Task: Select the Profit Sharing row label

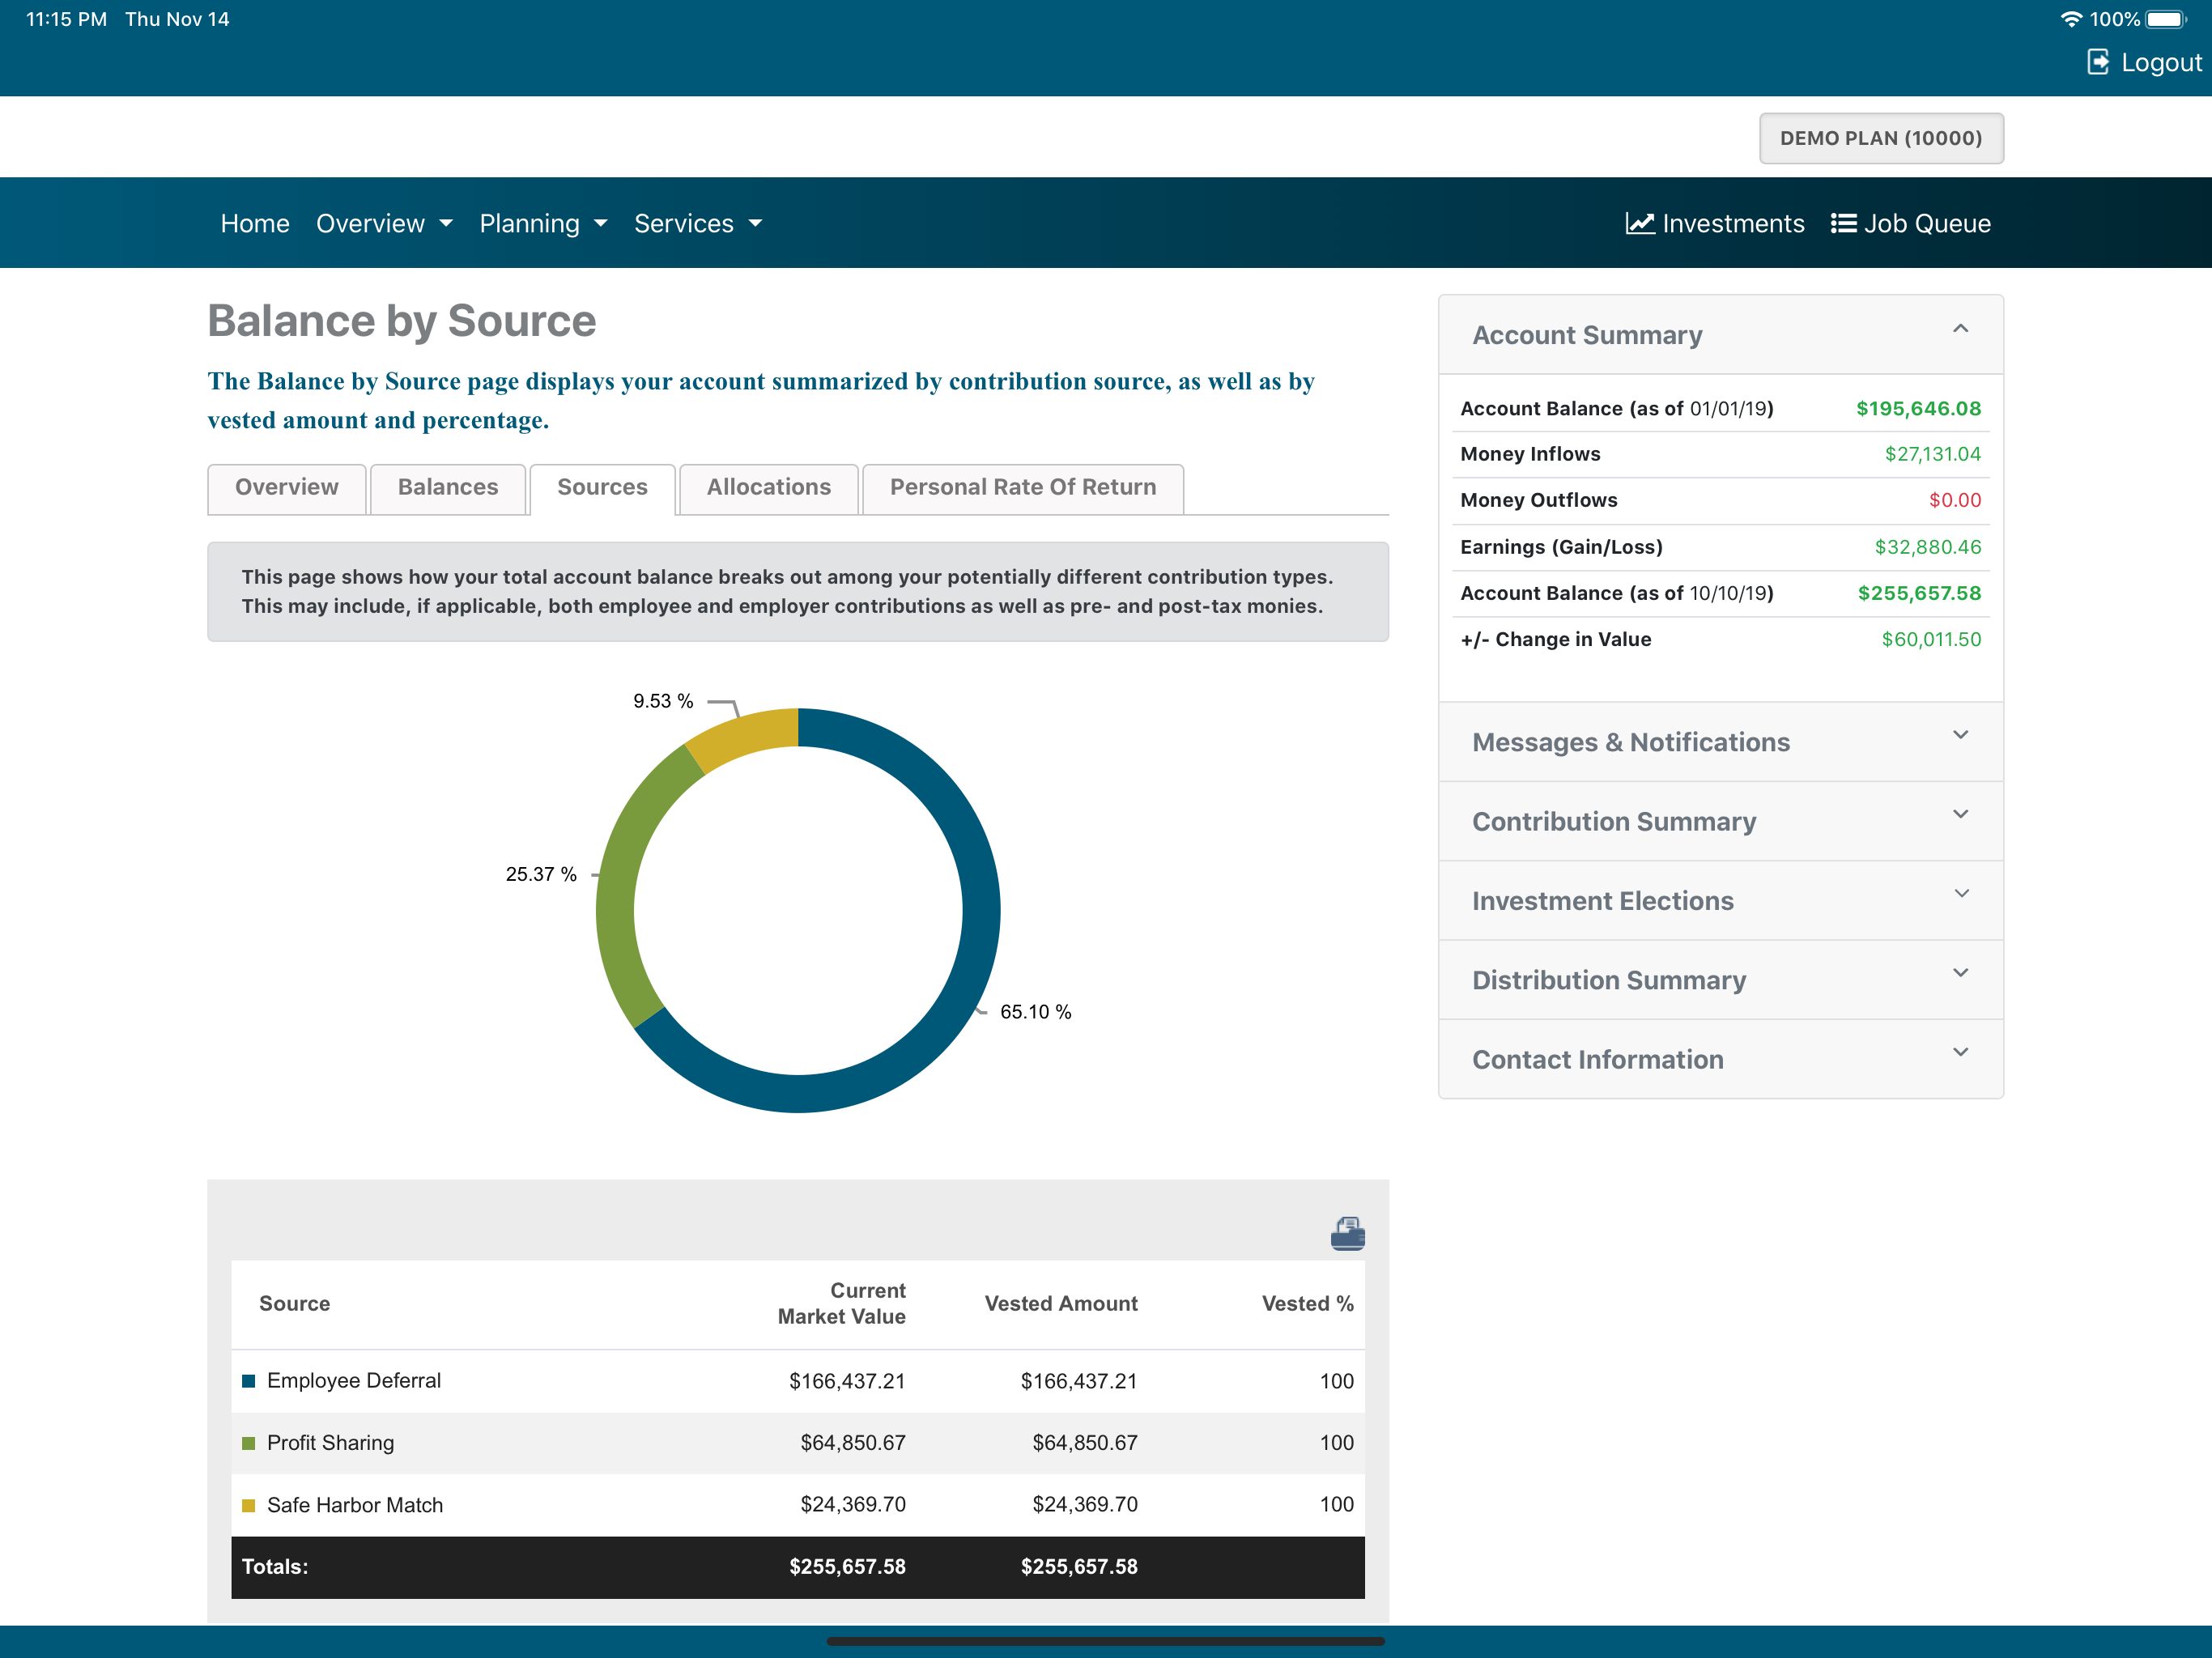Action: (330, 1443)
